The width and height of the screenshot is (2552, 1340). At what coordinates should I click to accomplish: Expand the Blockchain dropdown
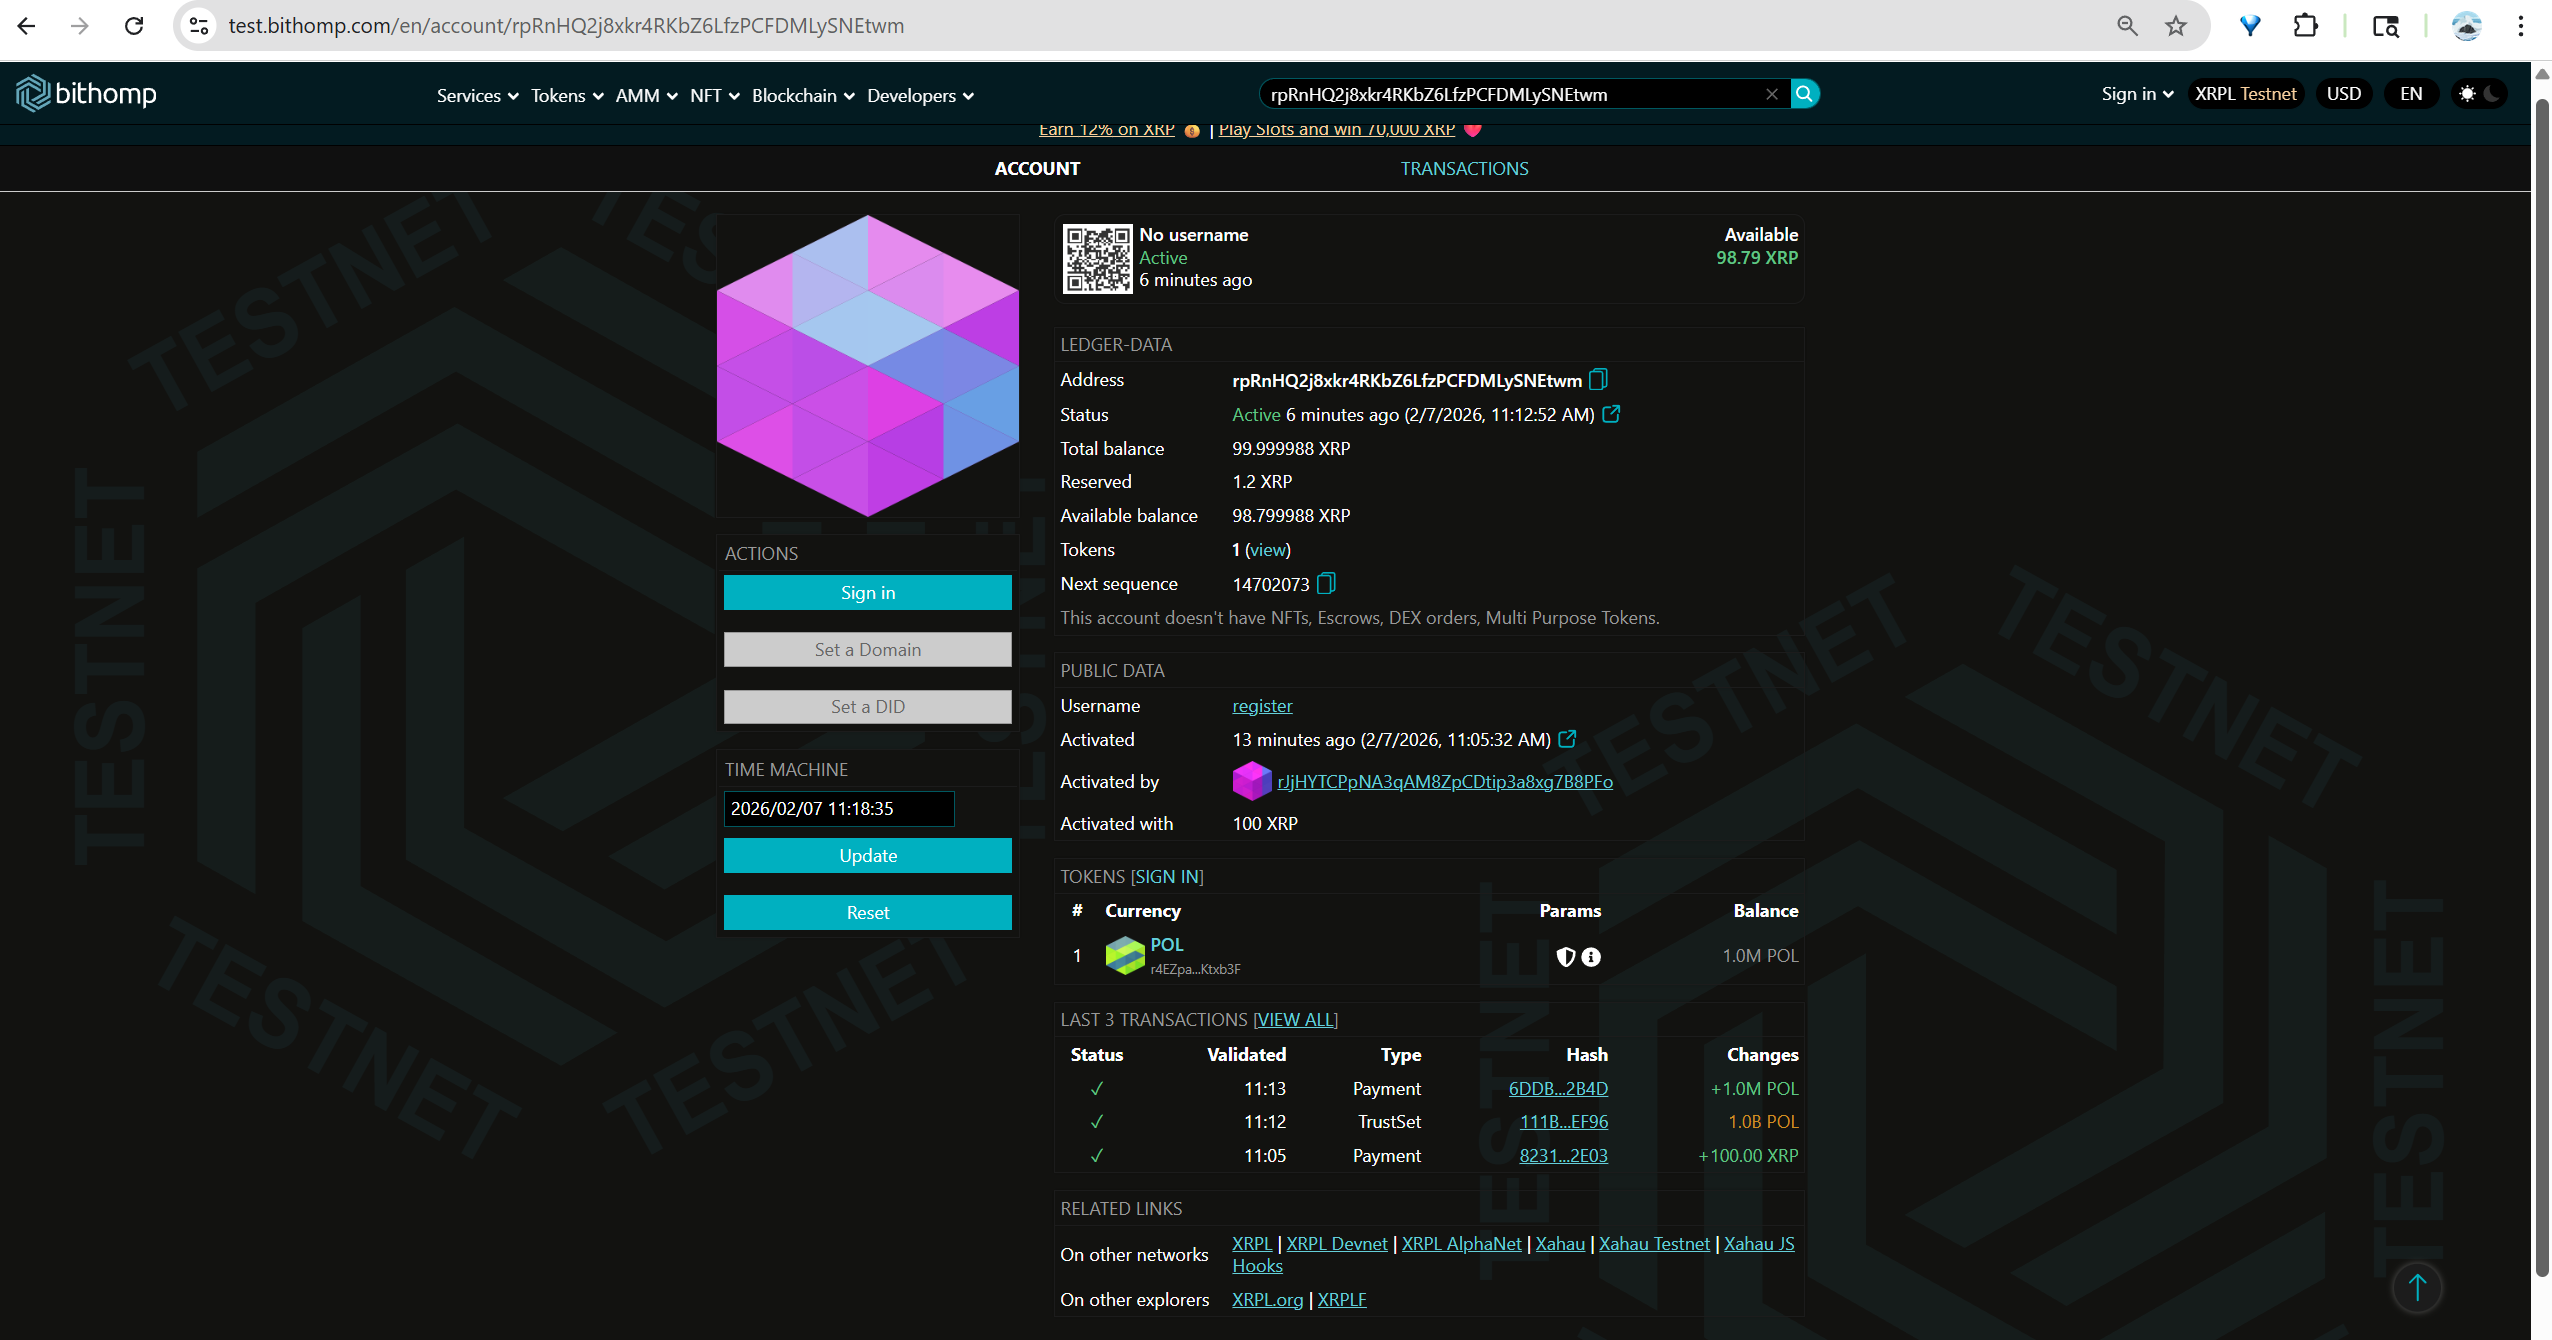802,96
